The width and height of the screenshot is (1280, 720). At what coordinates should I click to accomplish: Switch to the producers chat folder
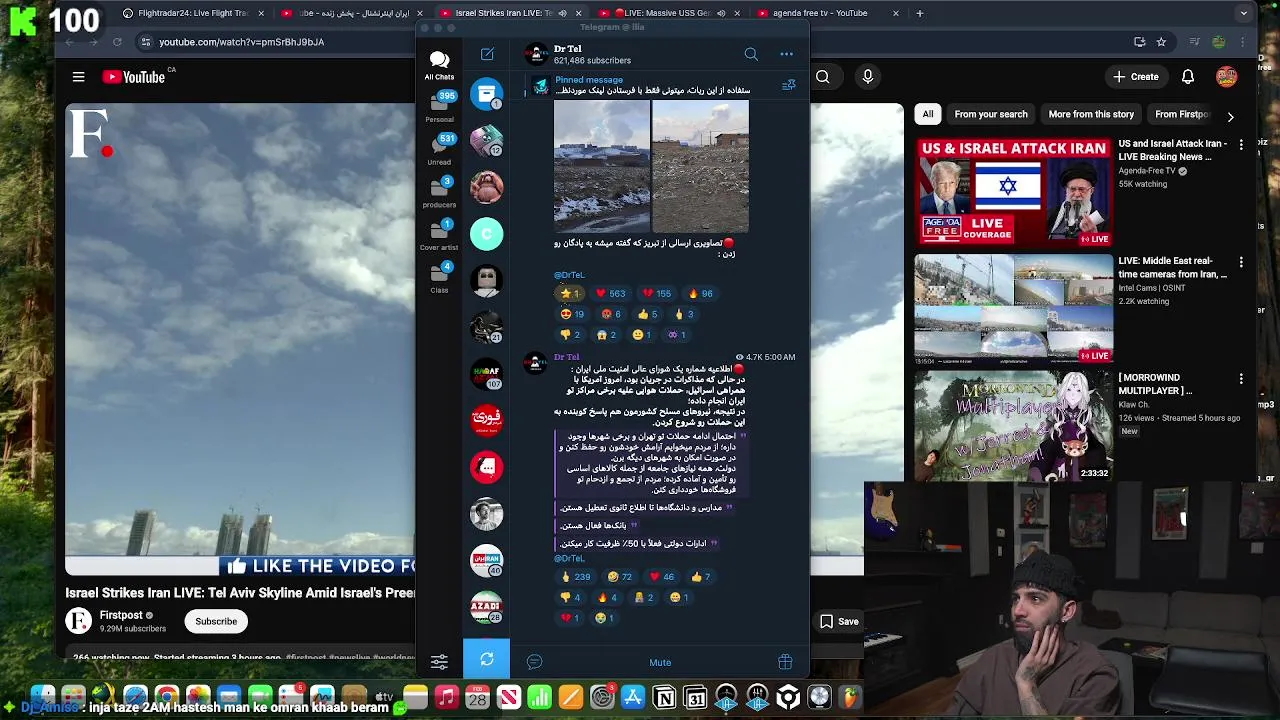(x=439, y=193)
